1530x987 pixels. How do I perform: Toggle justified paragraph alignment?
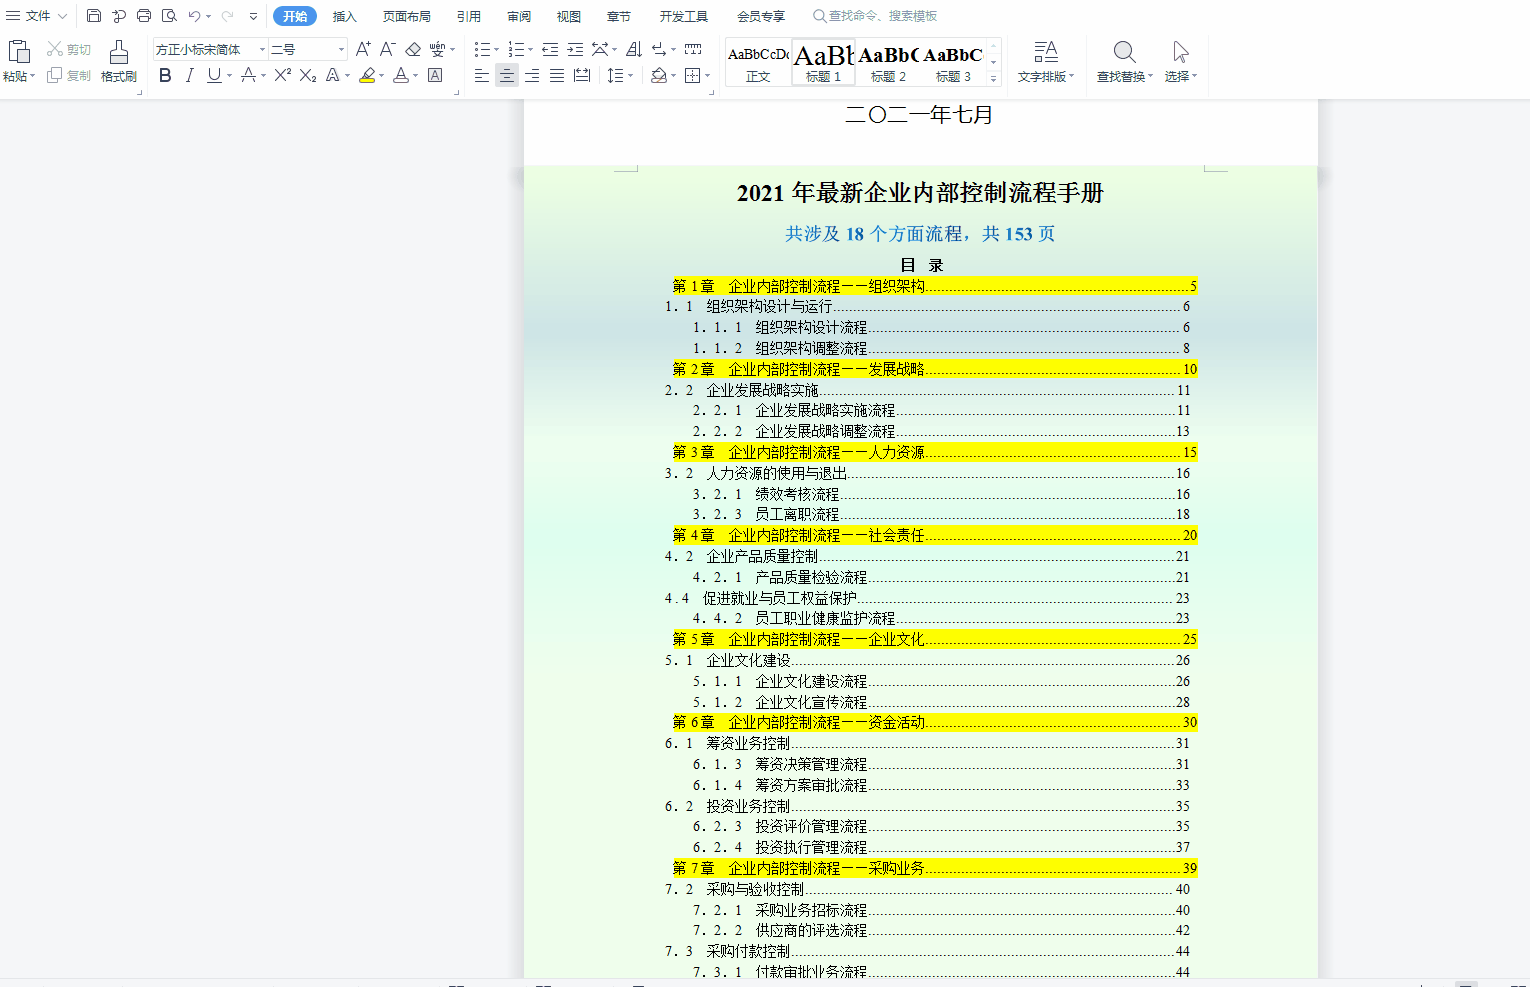557,75
